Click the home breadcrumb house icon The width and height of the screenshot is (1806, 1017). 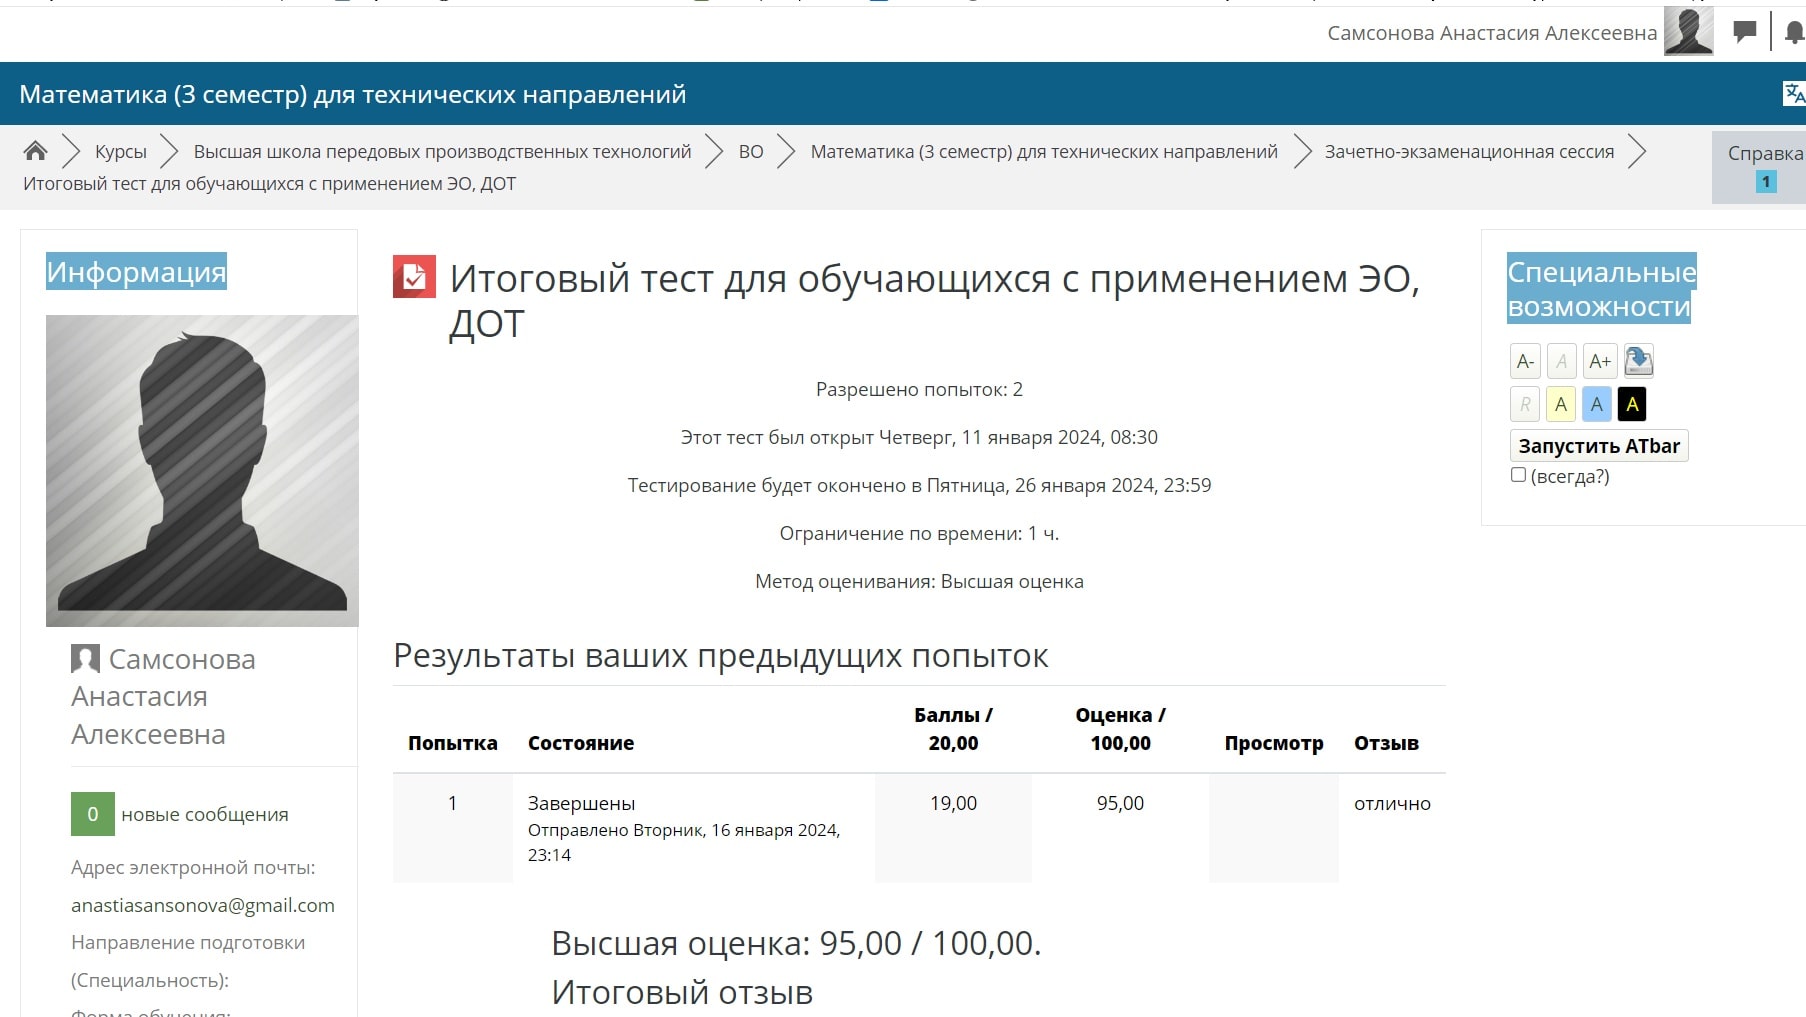[36, 150]
